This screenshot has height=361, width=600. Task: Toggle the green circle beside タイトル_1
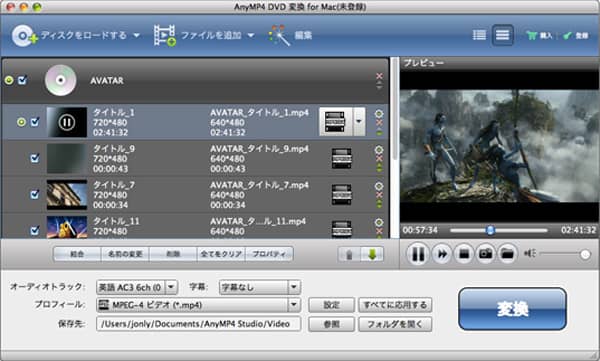click(x=21, y=122)
